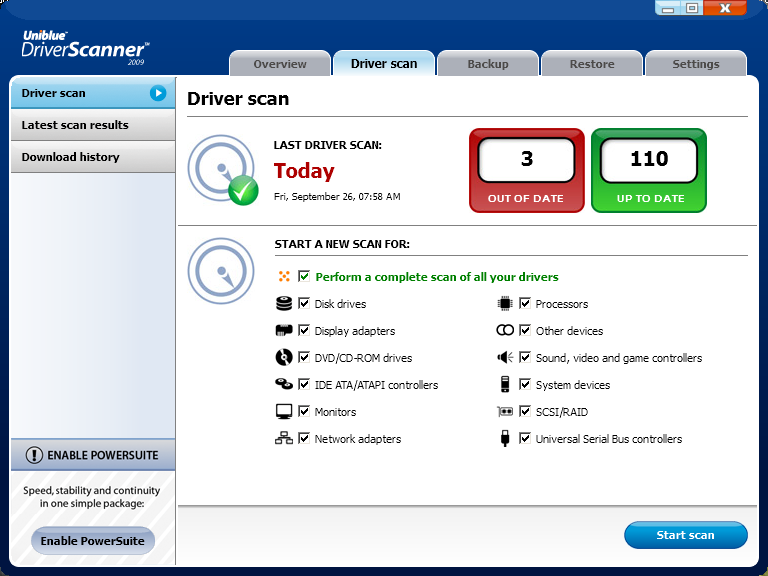The image size is (768, 576).
Task: Uncheck the complete scan of all drivers
Action: tap(304, 276)
